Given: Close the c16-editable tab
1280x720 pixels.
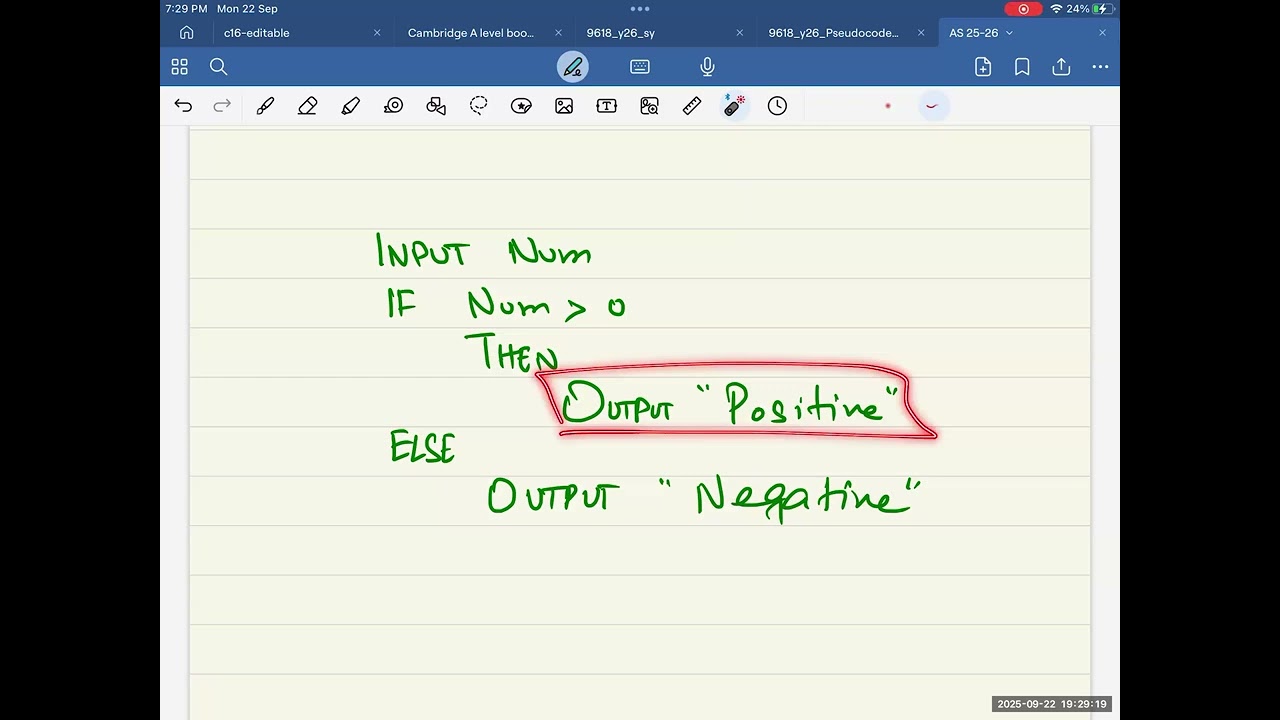Looking at the screenshot, I should [377, 33].
